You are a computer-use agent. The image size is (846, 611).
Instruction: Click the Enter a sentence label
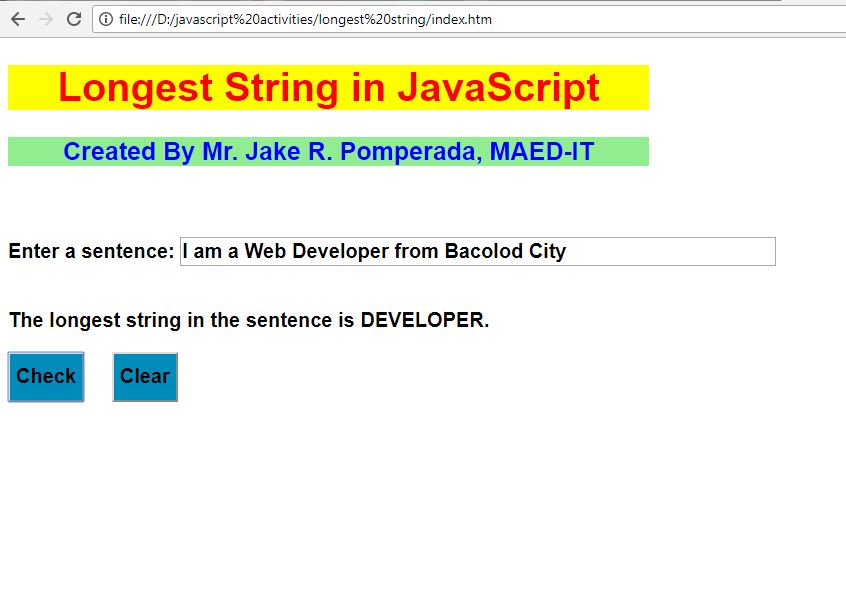[x=90, y=251]
